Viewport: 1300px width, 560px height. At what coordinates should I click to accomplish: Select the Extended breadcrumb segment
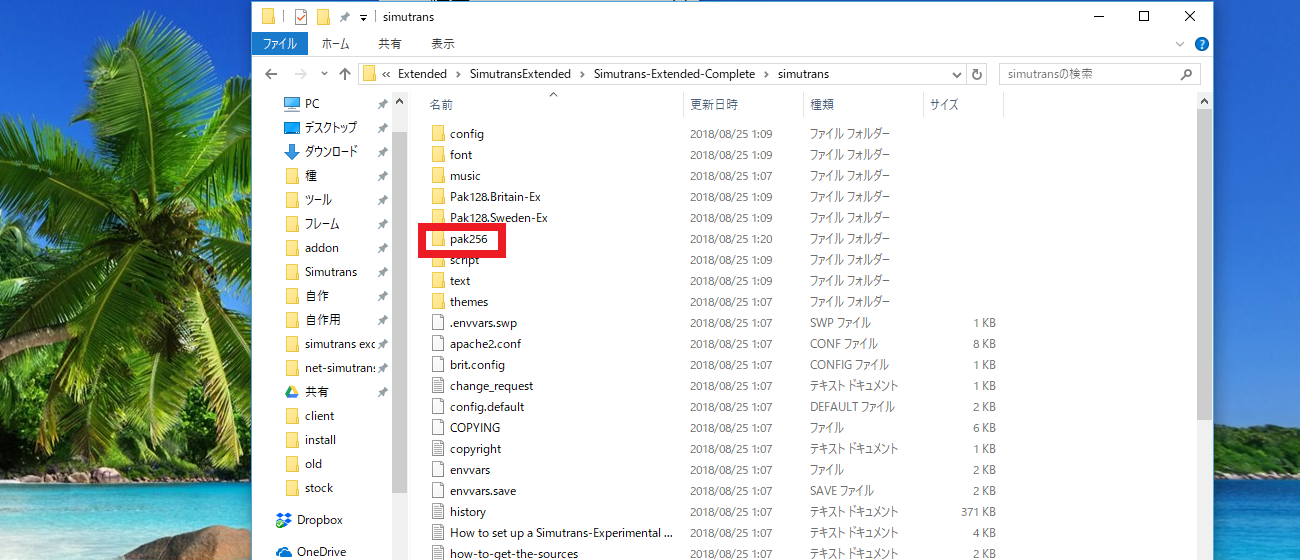(422, 74)
